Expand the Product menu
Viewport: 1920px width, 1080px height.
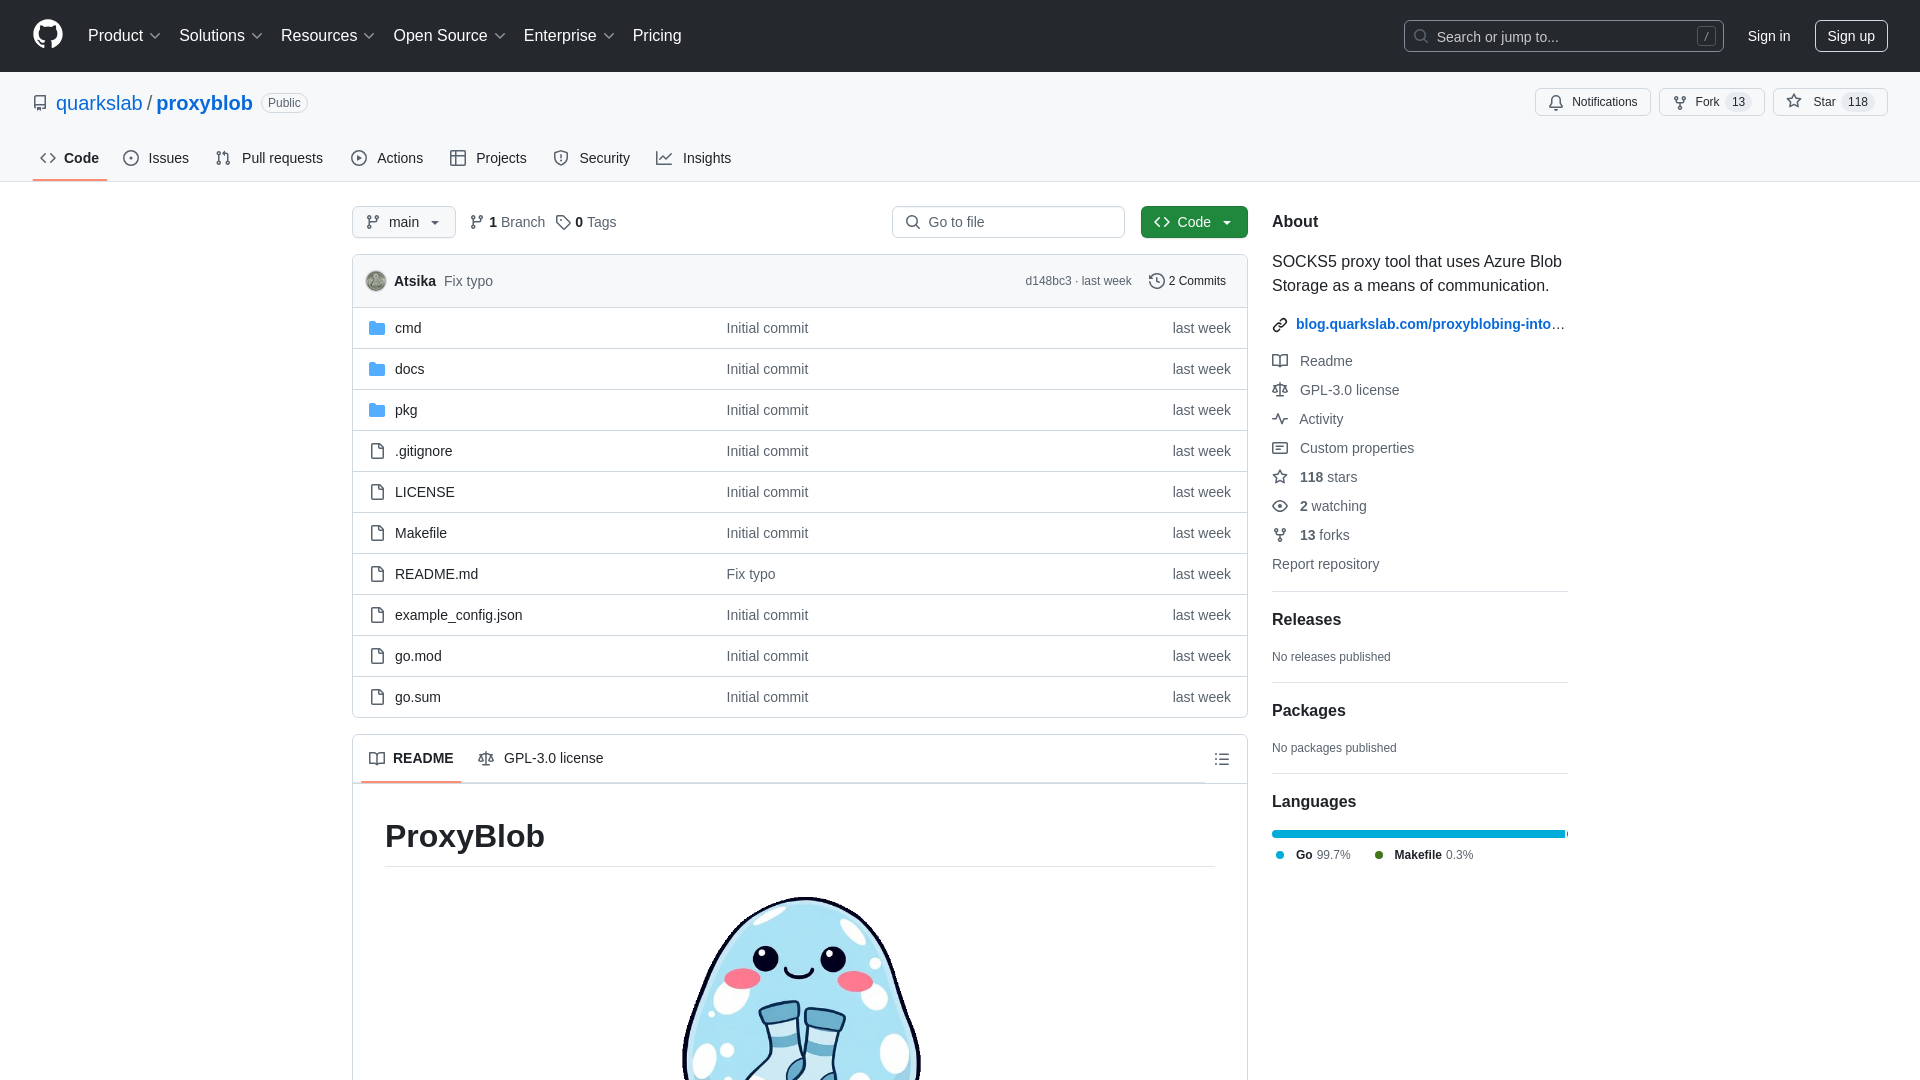click(124, 35)
